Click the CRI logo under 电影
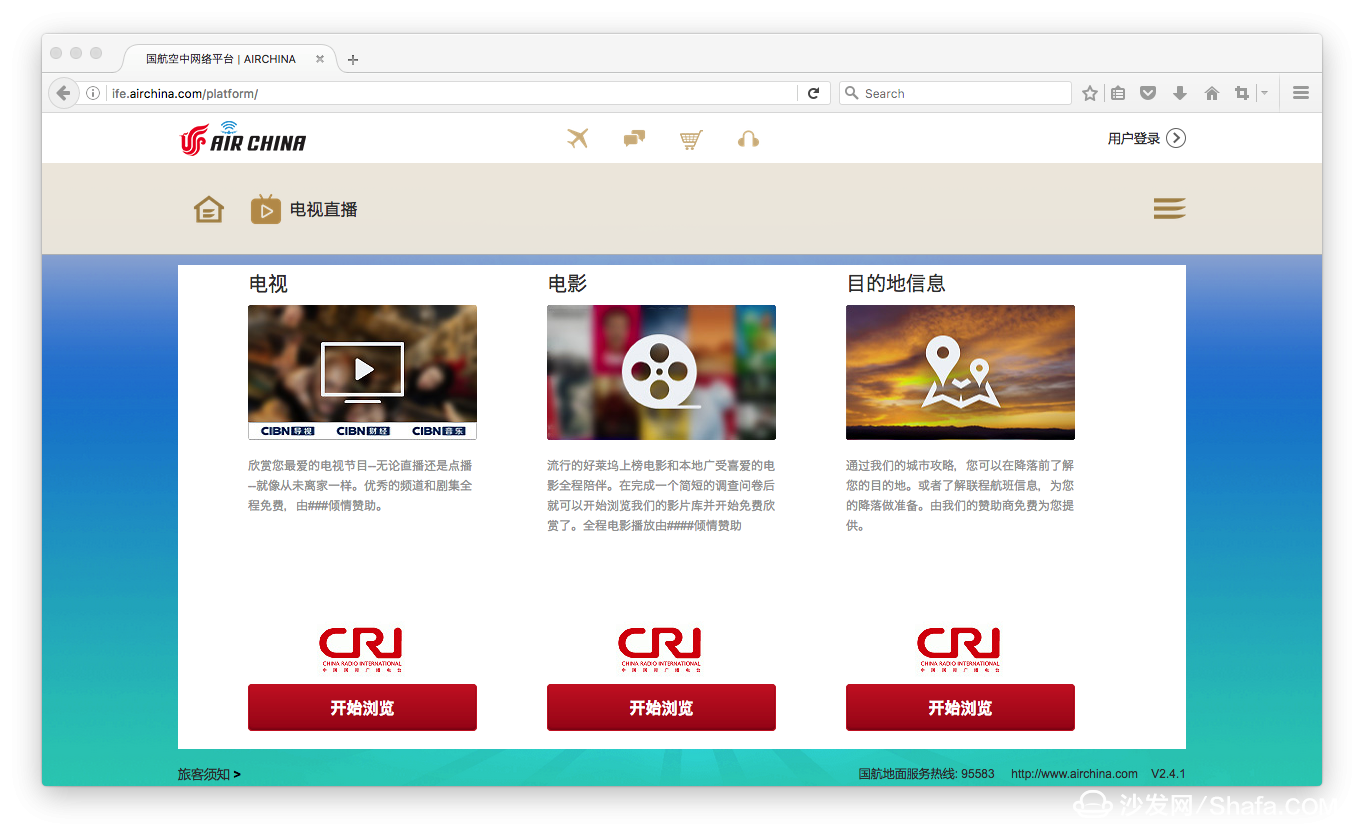The height and width of the screenshot is (836, 1364). [661, 650]
